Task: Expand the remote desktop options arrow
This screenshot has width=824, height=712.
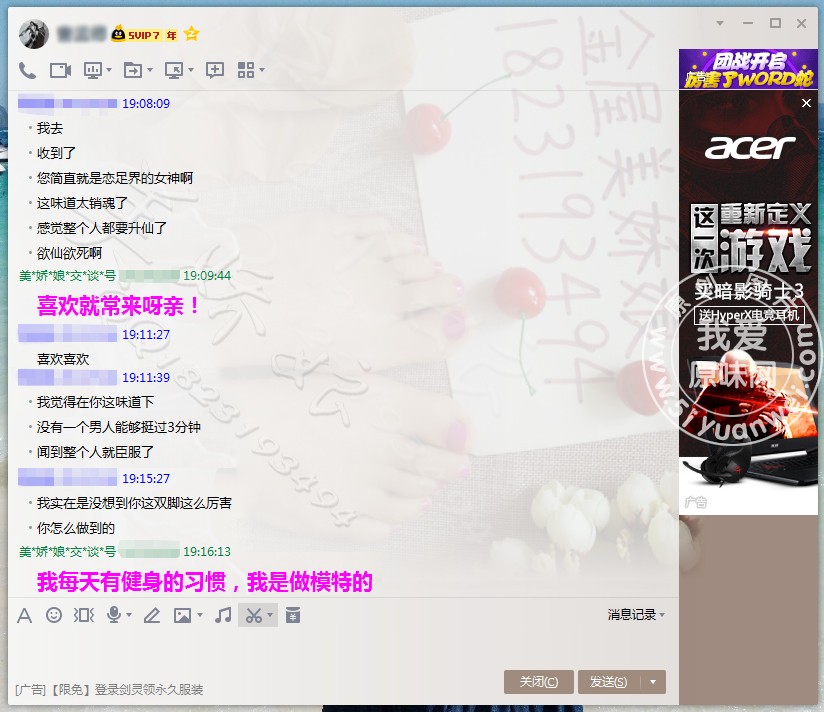Action: (190, 70)
